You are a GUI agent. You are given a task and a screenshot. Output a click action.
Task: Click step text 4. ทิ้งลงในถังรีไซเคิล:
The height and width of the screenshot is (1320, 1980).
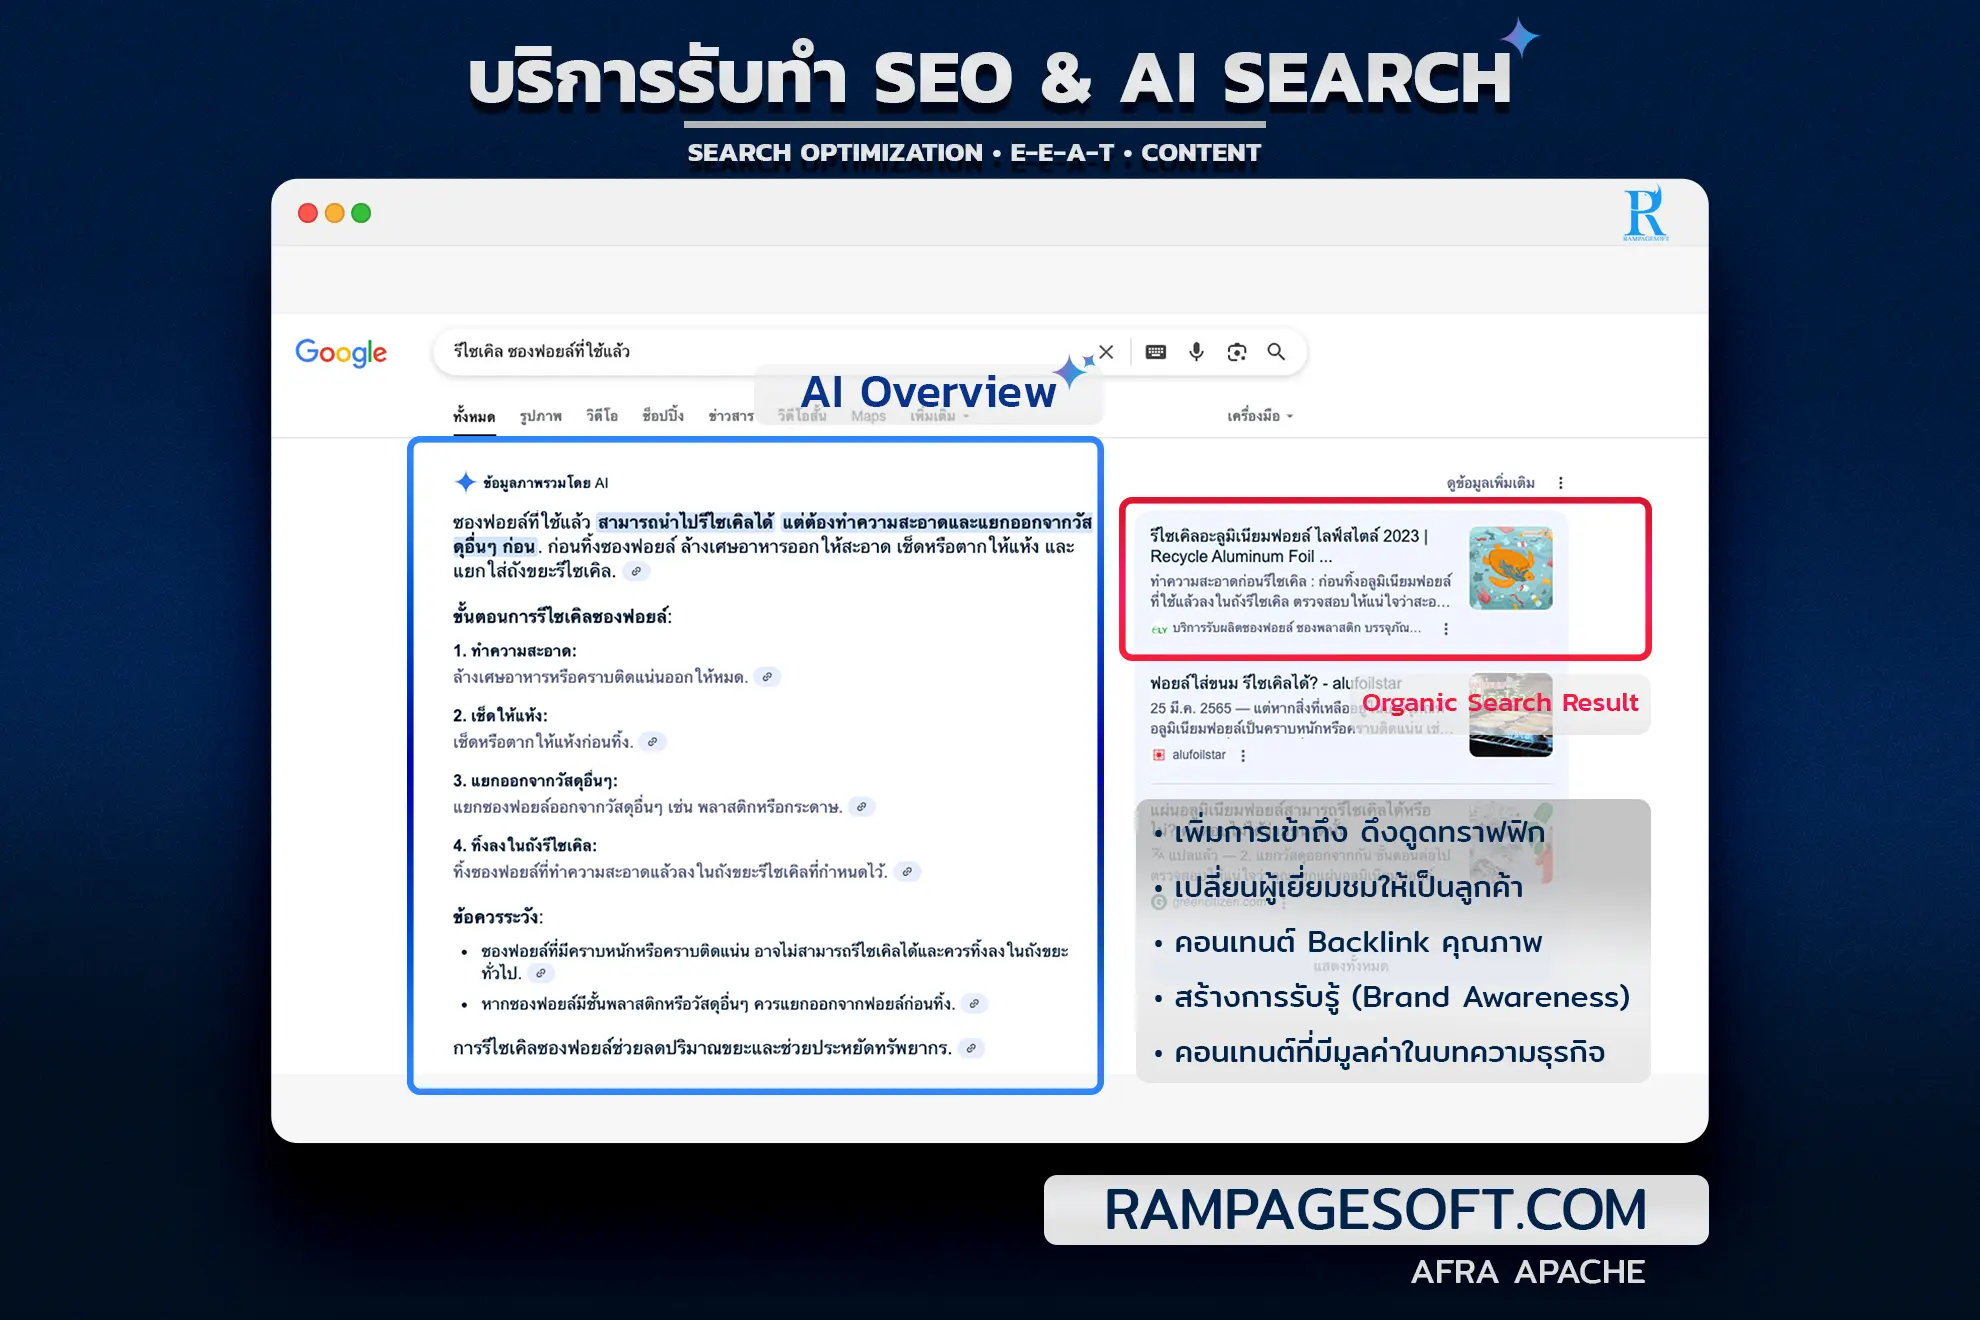(524, 846)
